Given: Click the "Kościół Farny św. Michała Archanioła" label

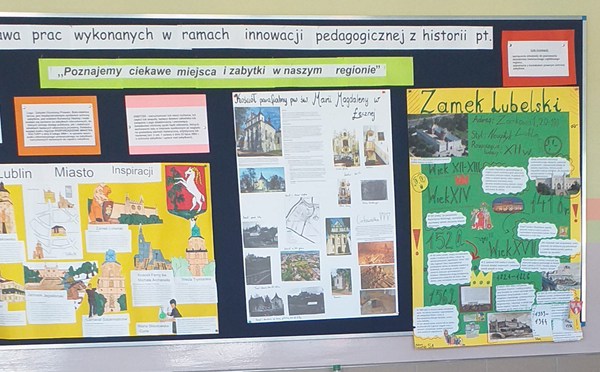Looking at the screenshot, I should coord(153,277).
